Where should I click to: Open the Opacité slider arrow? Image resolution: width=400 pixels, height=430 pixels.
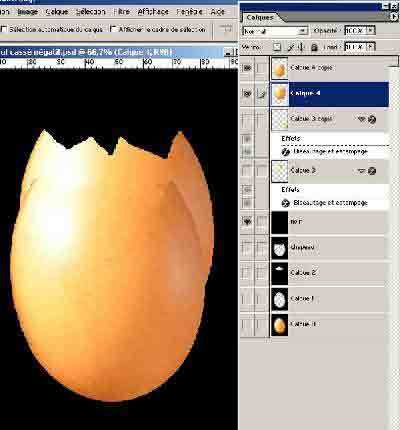pos(370,30)
